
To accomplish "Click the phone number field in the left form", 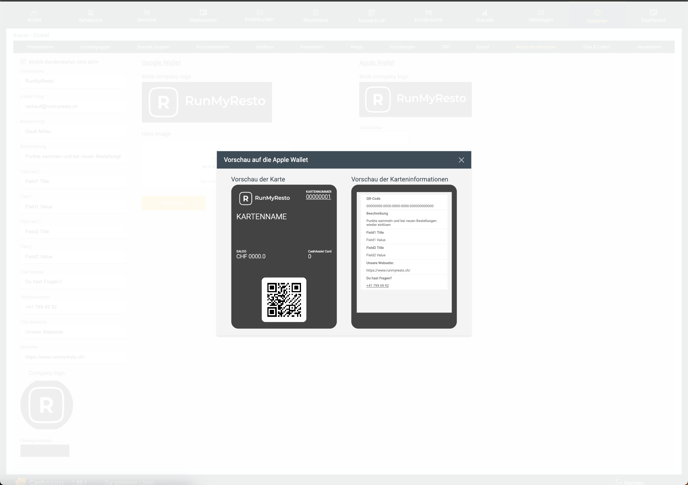I will click(x=73, y=307).
